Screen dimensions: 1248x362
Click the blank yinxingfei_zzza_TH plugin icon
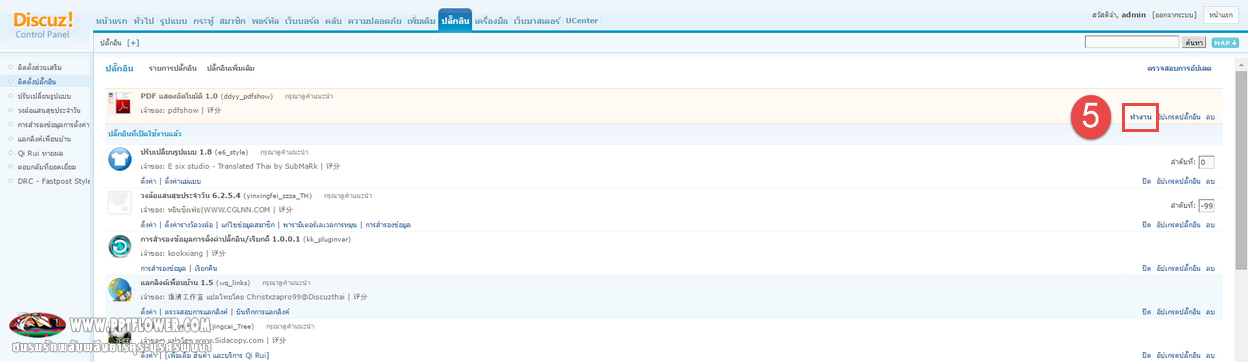pyautogui.click(x=120, y=202)
